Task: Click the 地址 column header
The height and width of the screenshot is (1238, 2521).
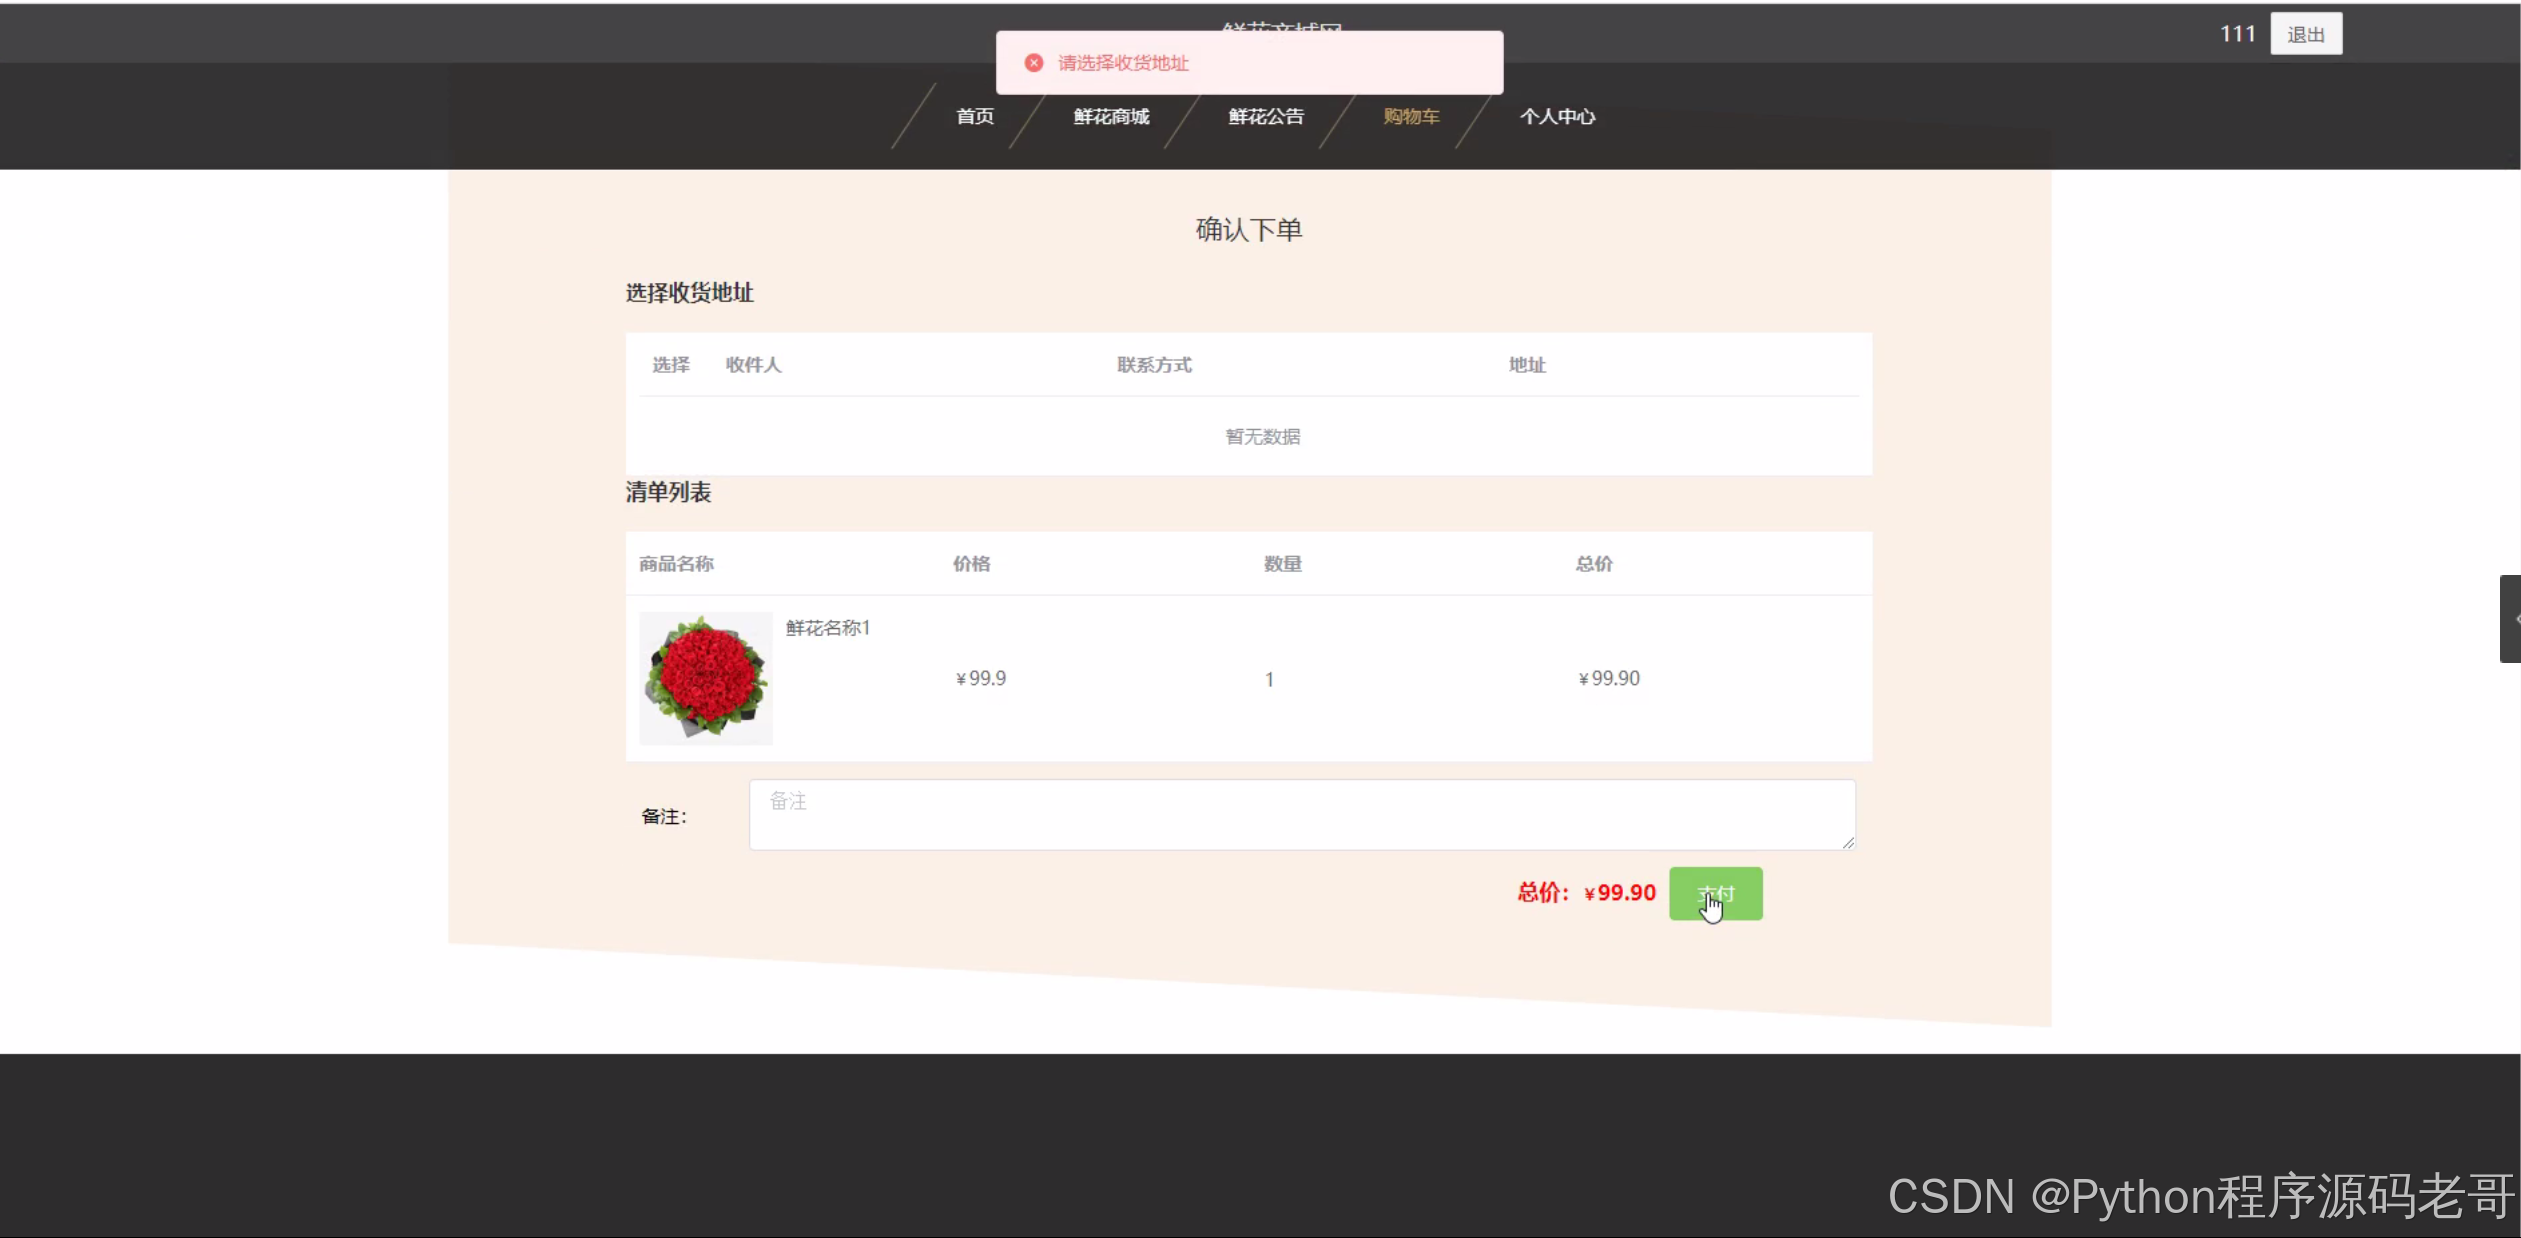Action: 1527,365
